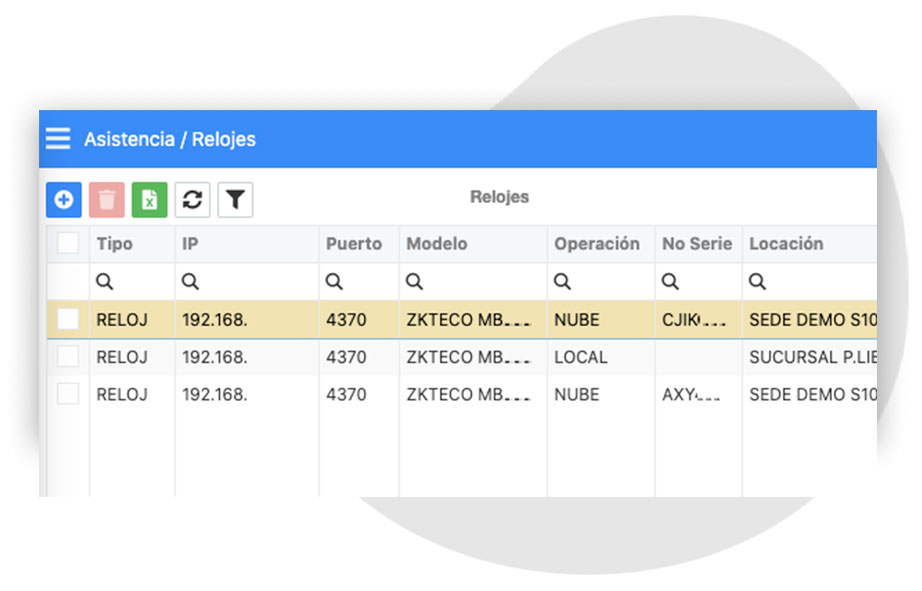Export table with green Excel icon
The image size is (922, 591).
149,200
